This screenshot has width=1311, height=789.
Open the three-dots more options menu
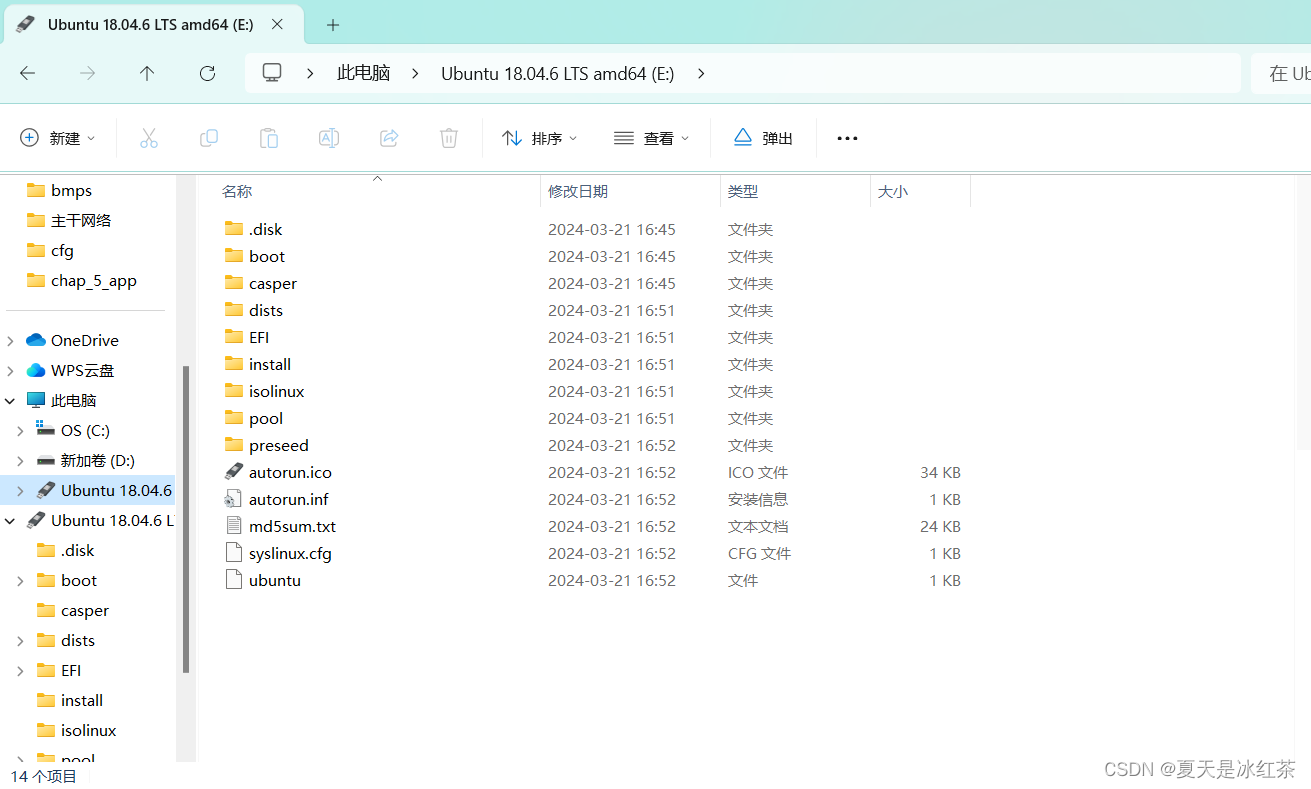pos(847,138)
